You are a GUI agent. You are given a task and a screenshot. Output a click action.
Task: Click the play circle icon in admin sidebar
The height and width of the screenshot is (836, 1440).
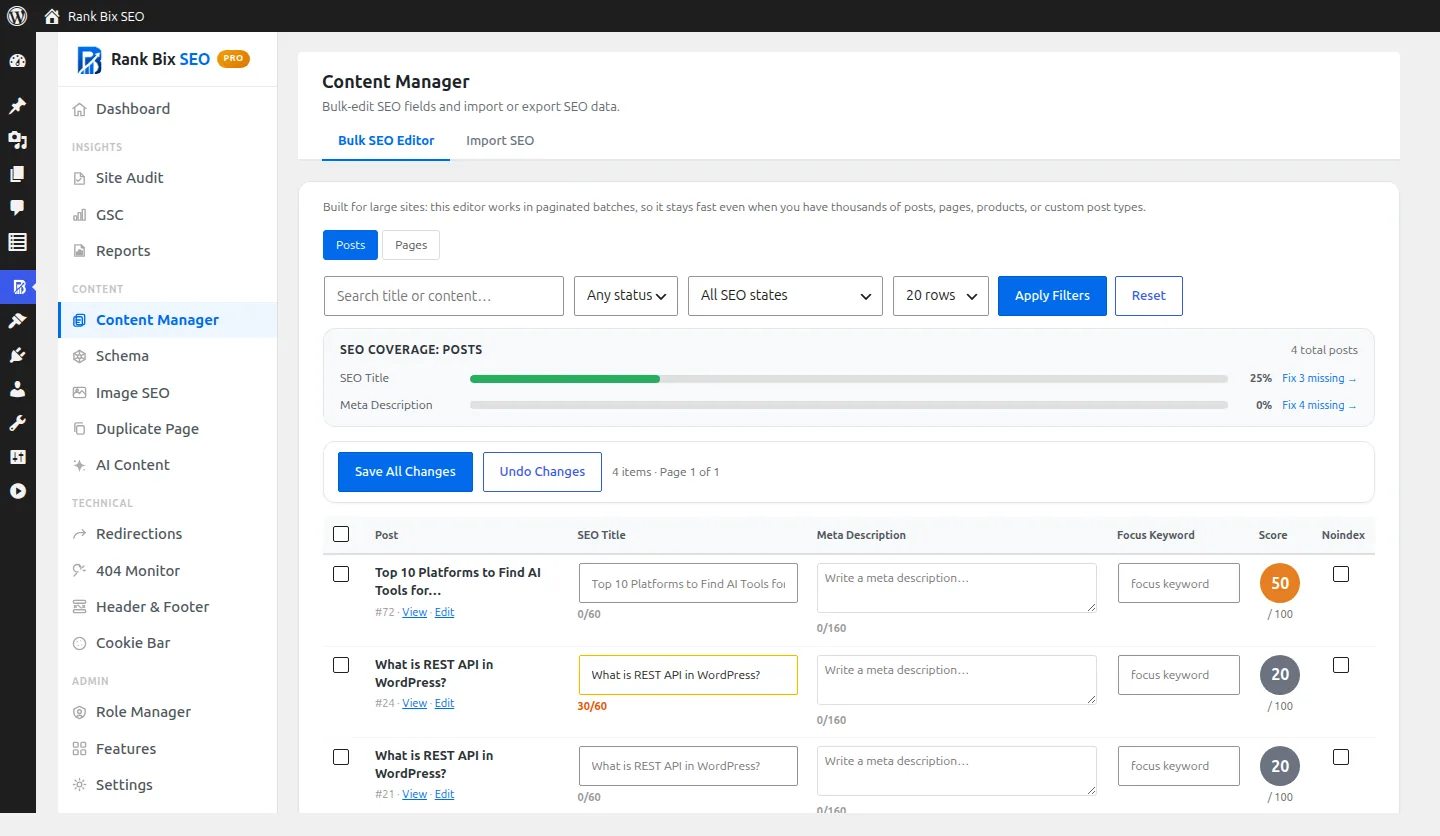pos(17,491)
